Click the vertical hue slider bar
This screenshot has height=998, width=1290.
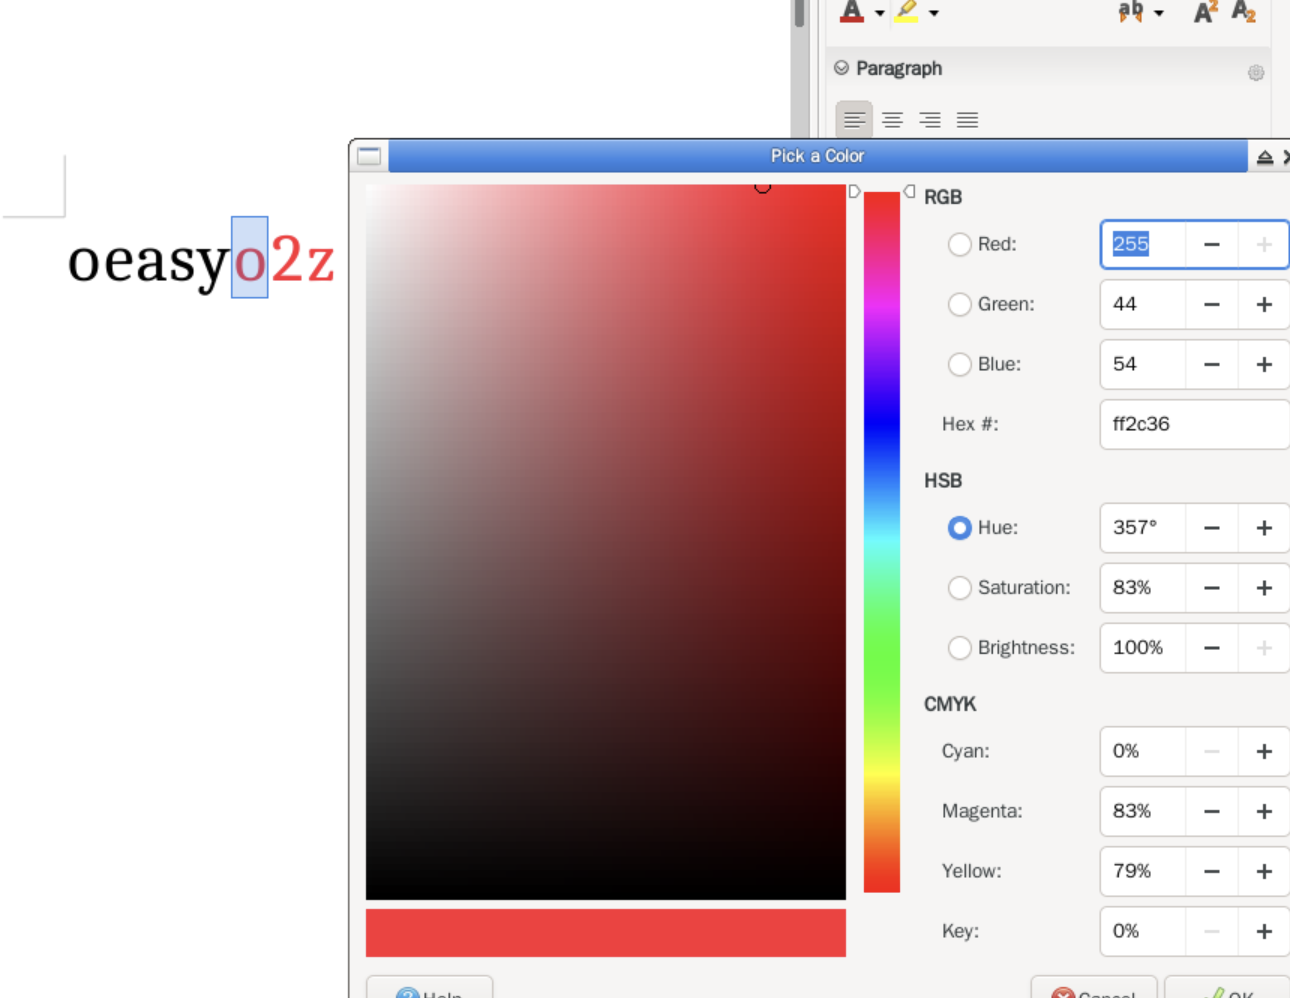(x=882, y=542)
